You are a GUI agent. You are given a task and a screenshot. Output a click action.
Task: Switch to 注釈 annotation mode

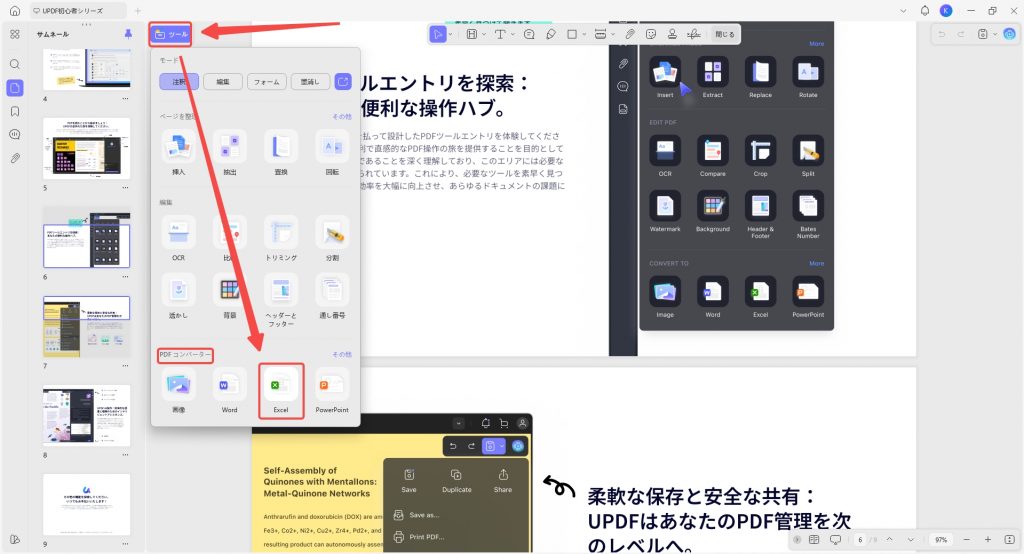pos(179,82)
